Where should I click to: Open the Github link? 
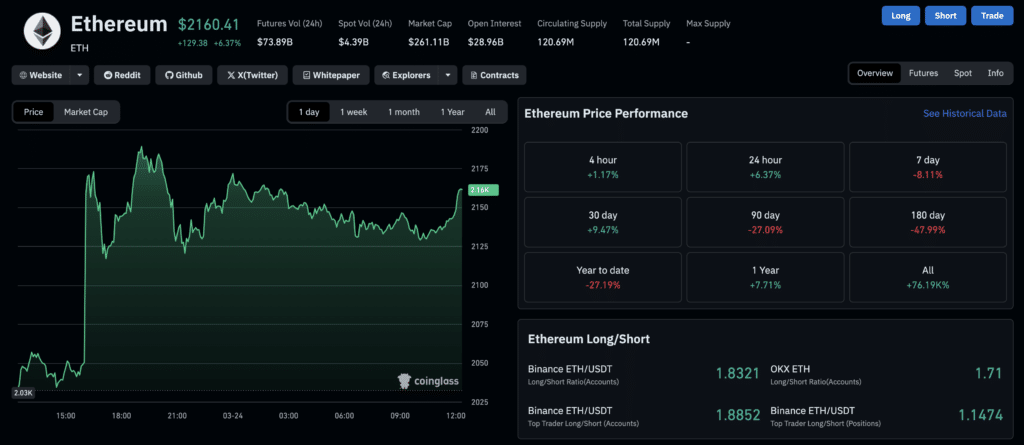pos(184,75)
